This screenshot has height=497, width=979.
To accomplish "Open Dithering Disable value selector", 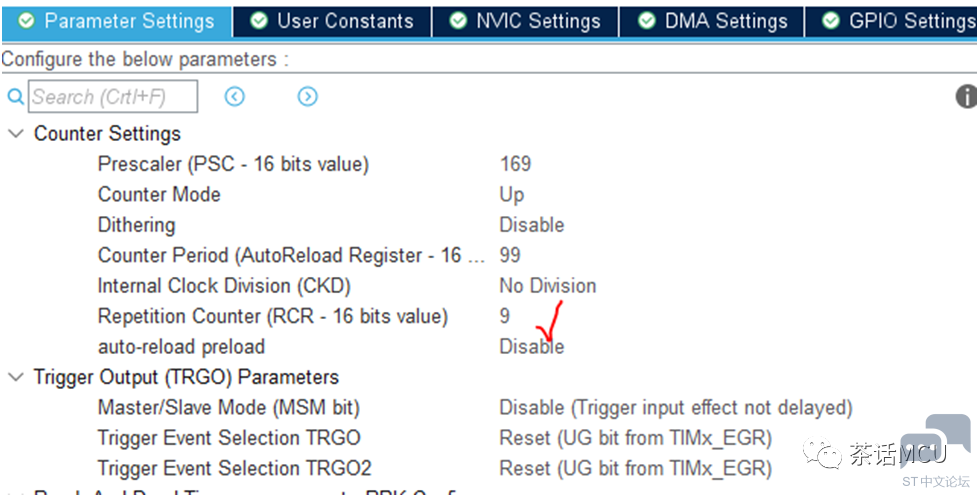I will coord(531,225).
